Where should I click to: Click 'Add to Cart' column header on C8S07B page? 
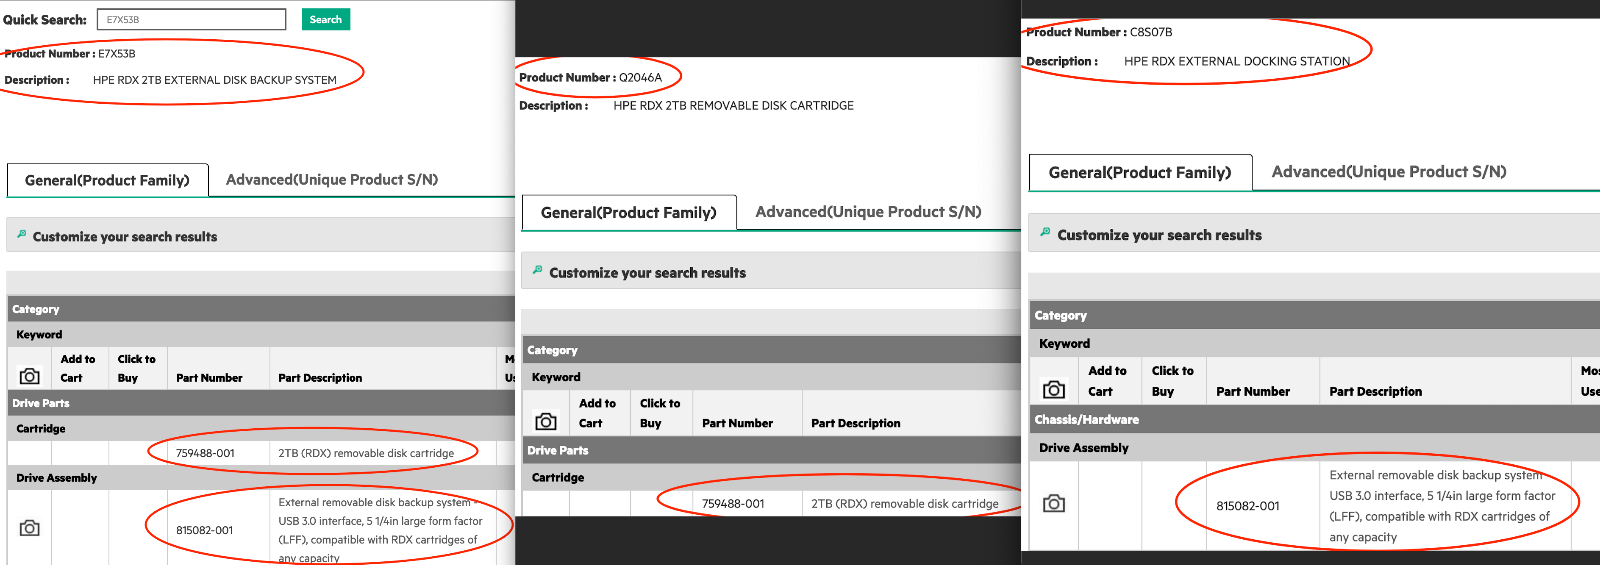click(x=1107, y=381)
